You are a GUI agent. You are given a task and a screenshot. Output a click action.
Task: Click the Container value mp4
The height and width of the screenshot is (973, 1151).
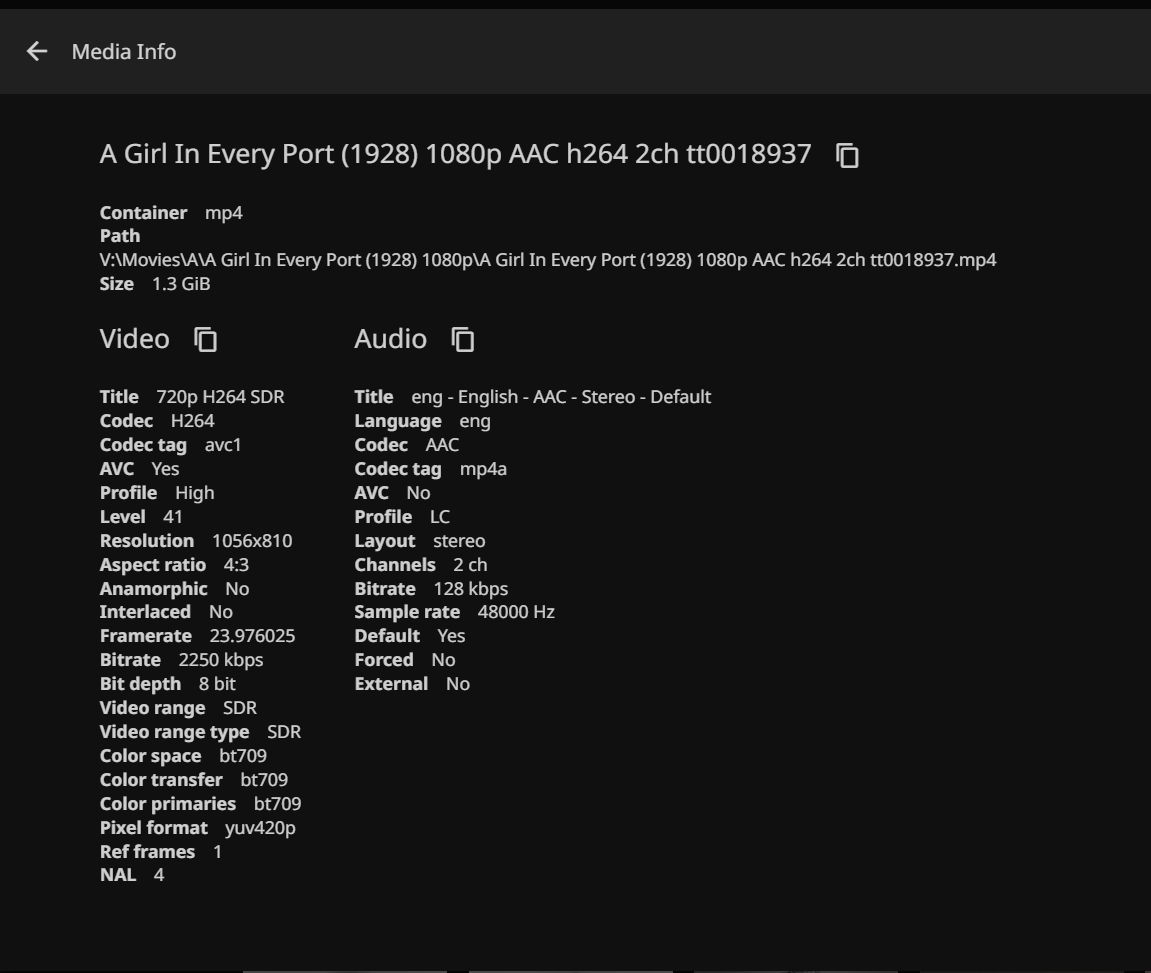tap(224, 213)
